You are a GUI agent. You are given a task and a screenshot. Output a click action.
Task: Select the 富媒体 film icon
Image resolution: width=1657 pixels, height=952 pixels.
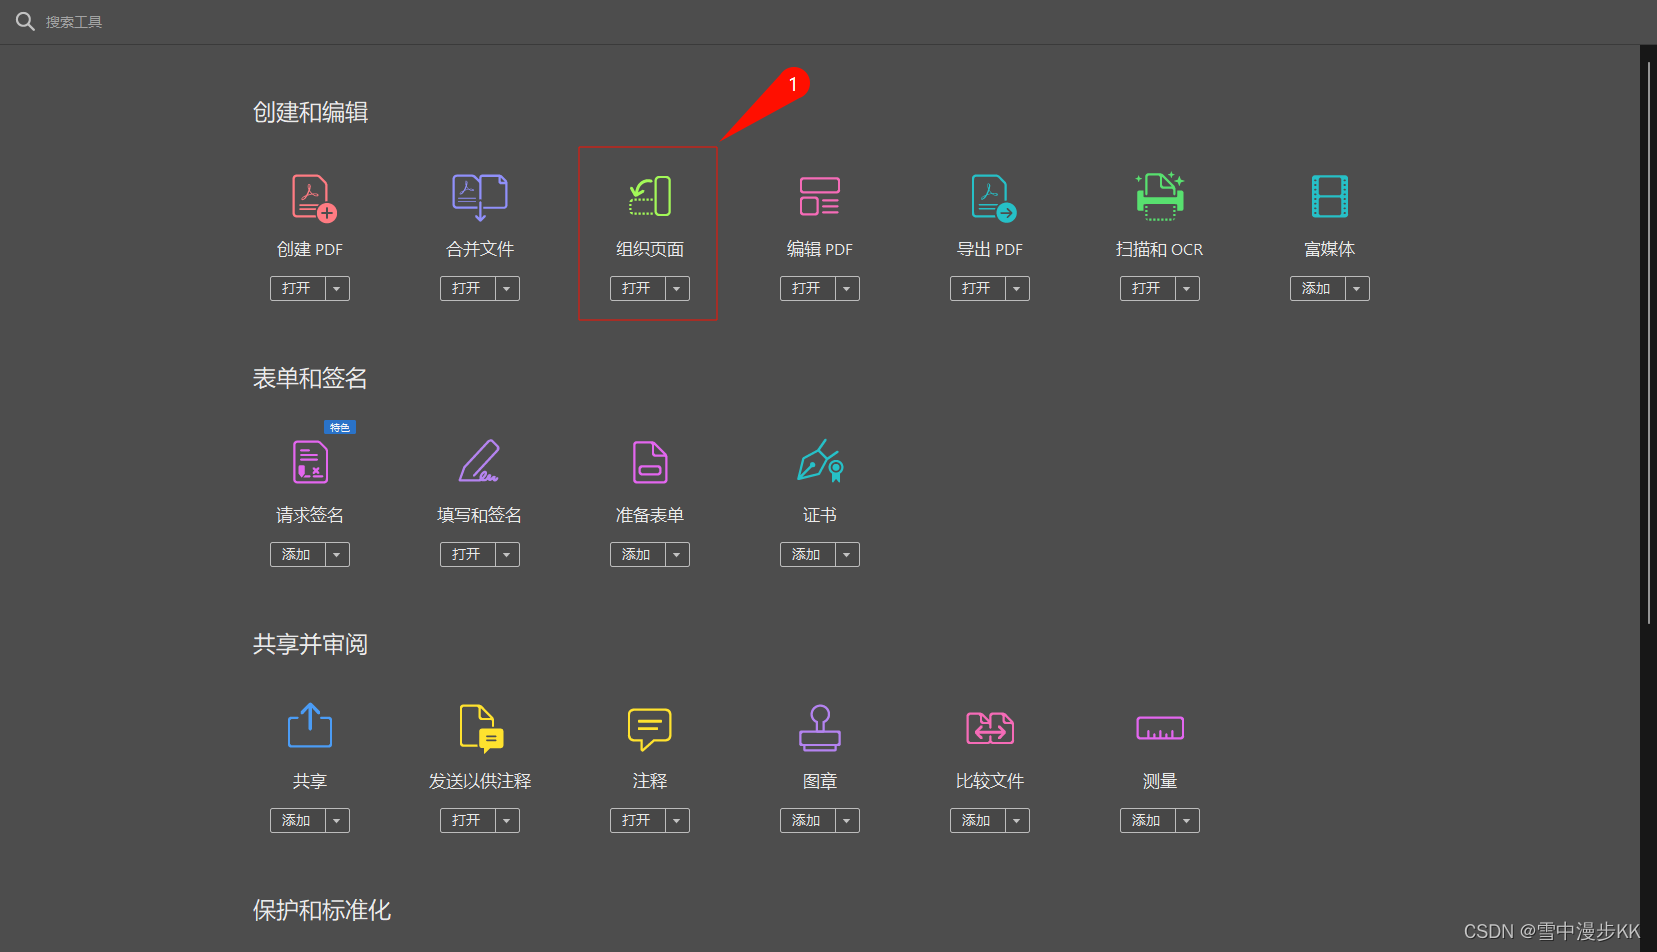(1330, 196)
